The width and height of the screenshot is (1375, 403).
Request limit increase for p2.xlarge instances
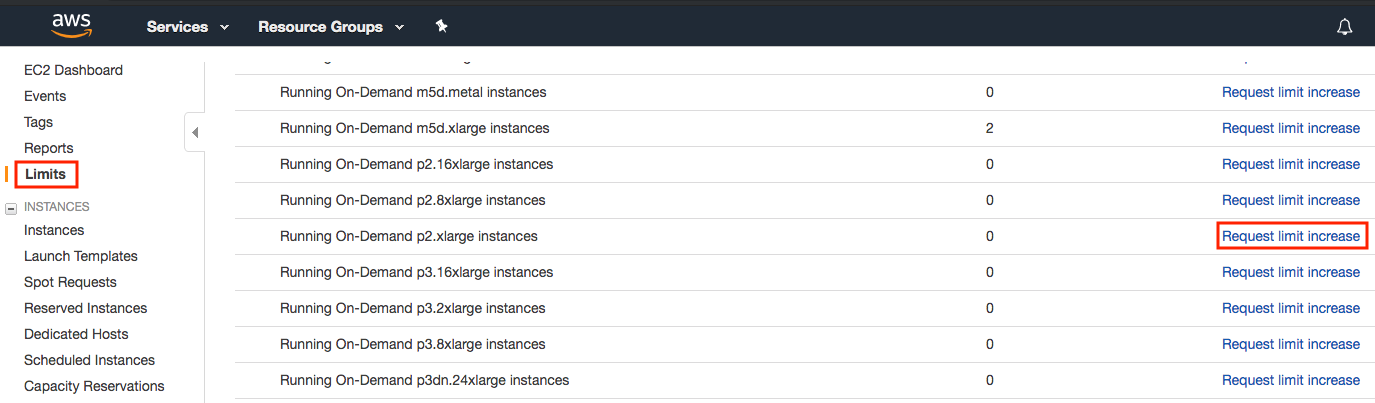(x=1290, y=236)
